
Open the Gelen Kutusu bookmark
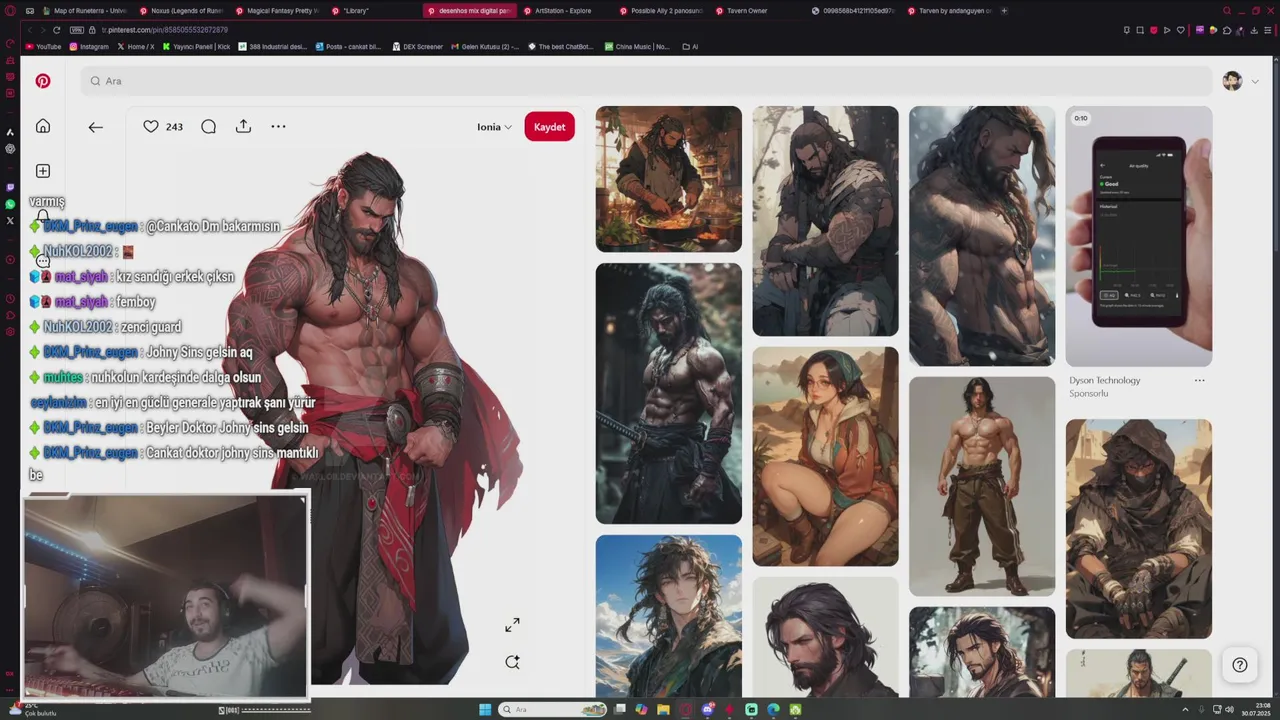click(x=485, y=47)
